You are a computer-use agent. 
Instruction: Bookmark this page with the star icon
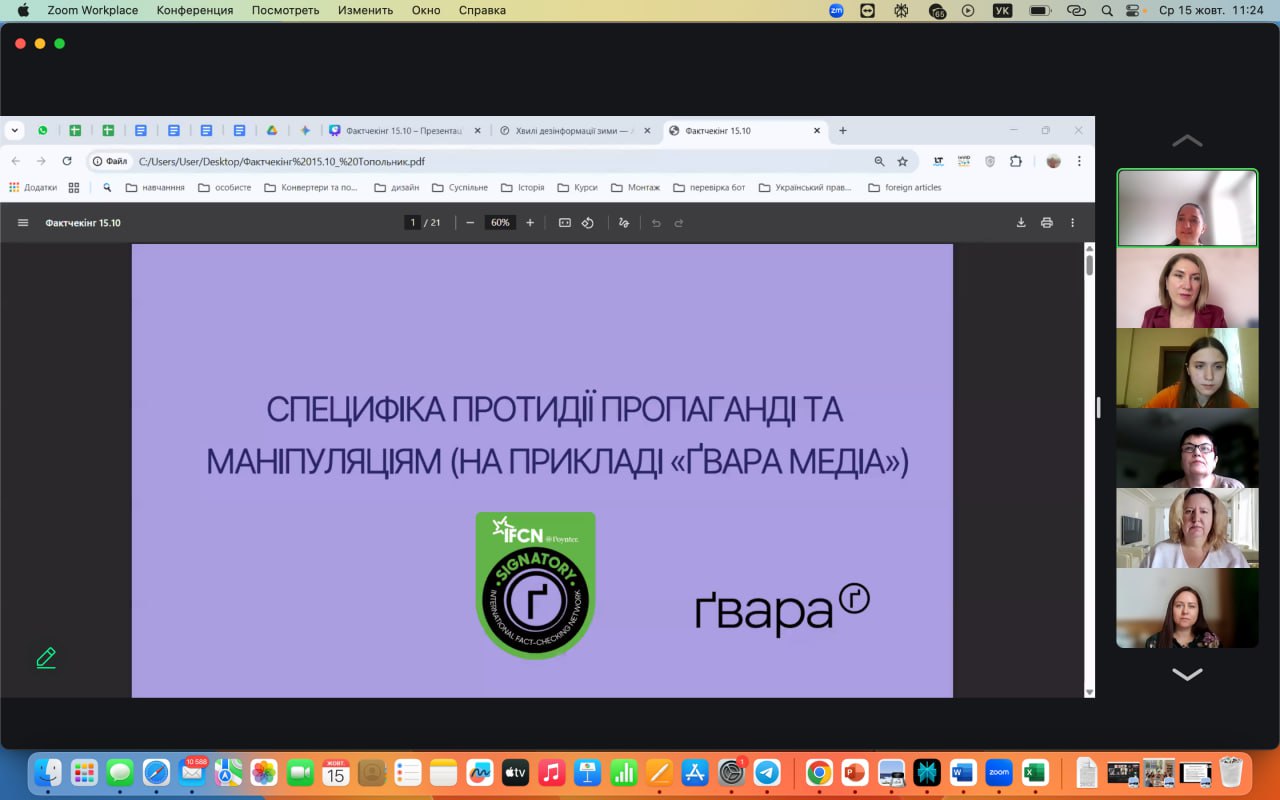[902, 161]
